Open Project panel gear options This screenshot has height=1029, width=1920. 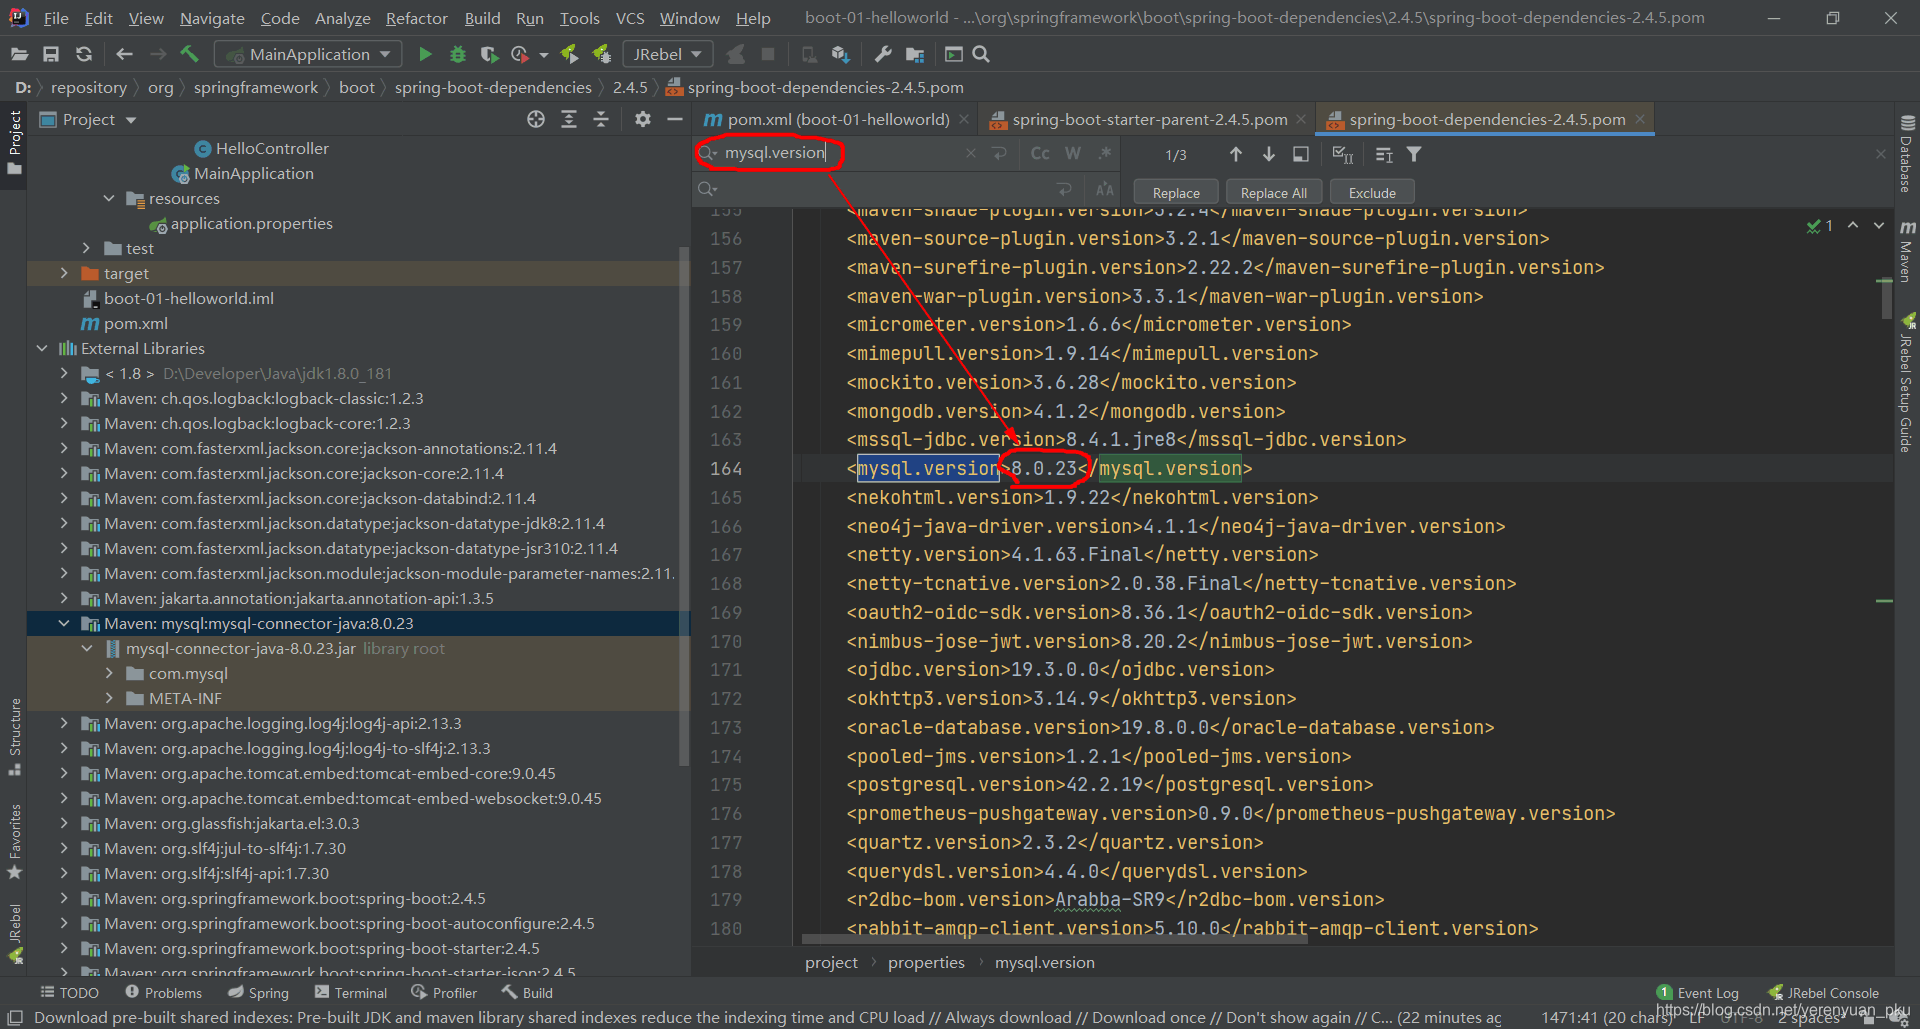click(x=643, y=119)
